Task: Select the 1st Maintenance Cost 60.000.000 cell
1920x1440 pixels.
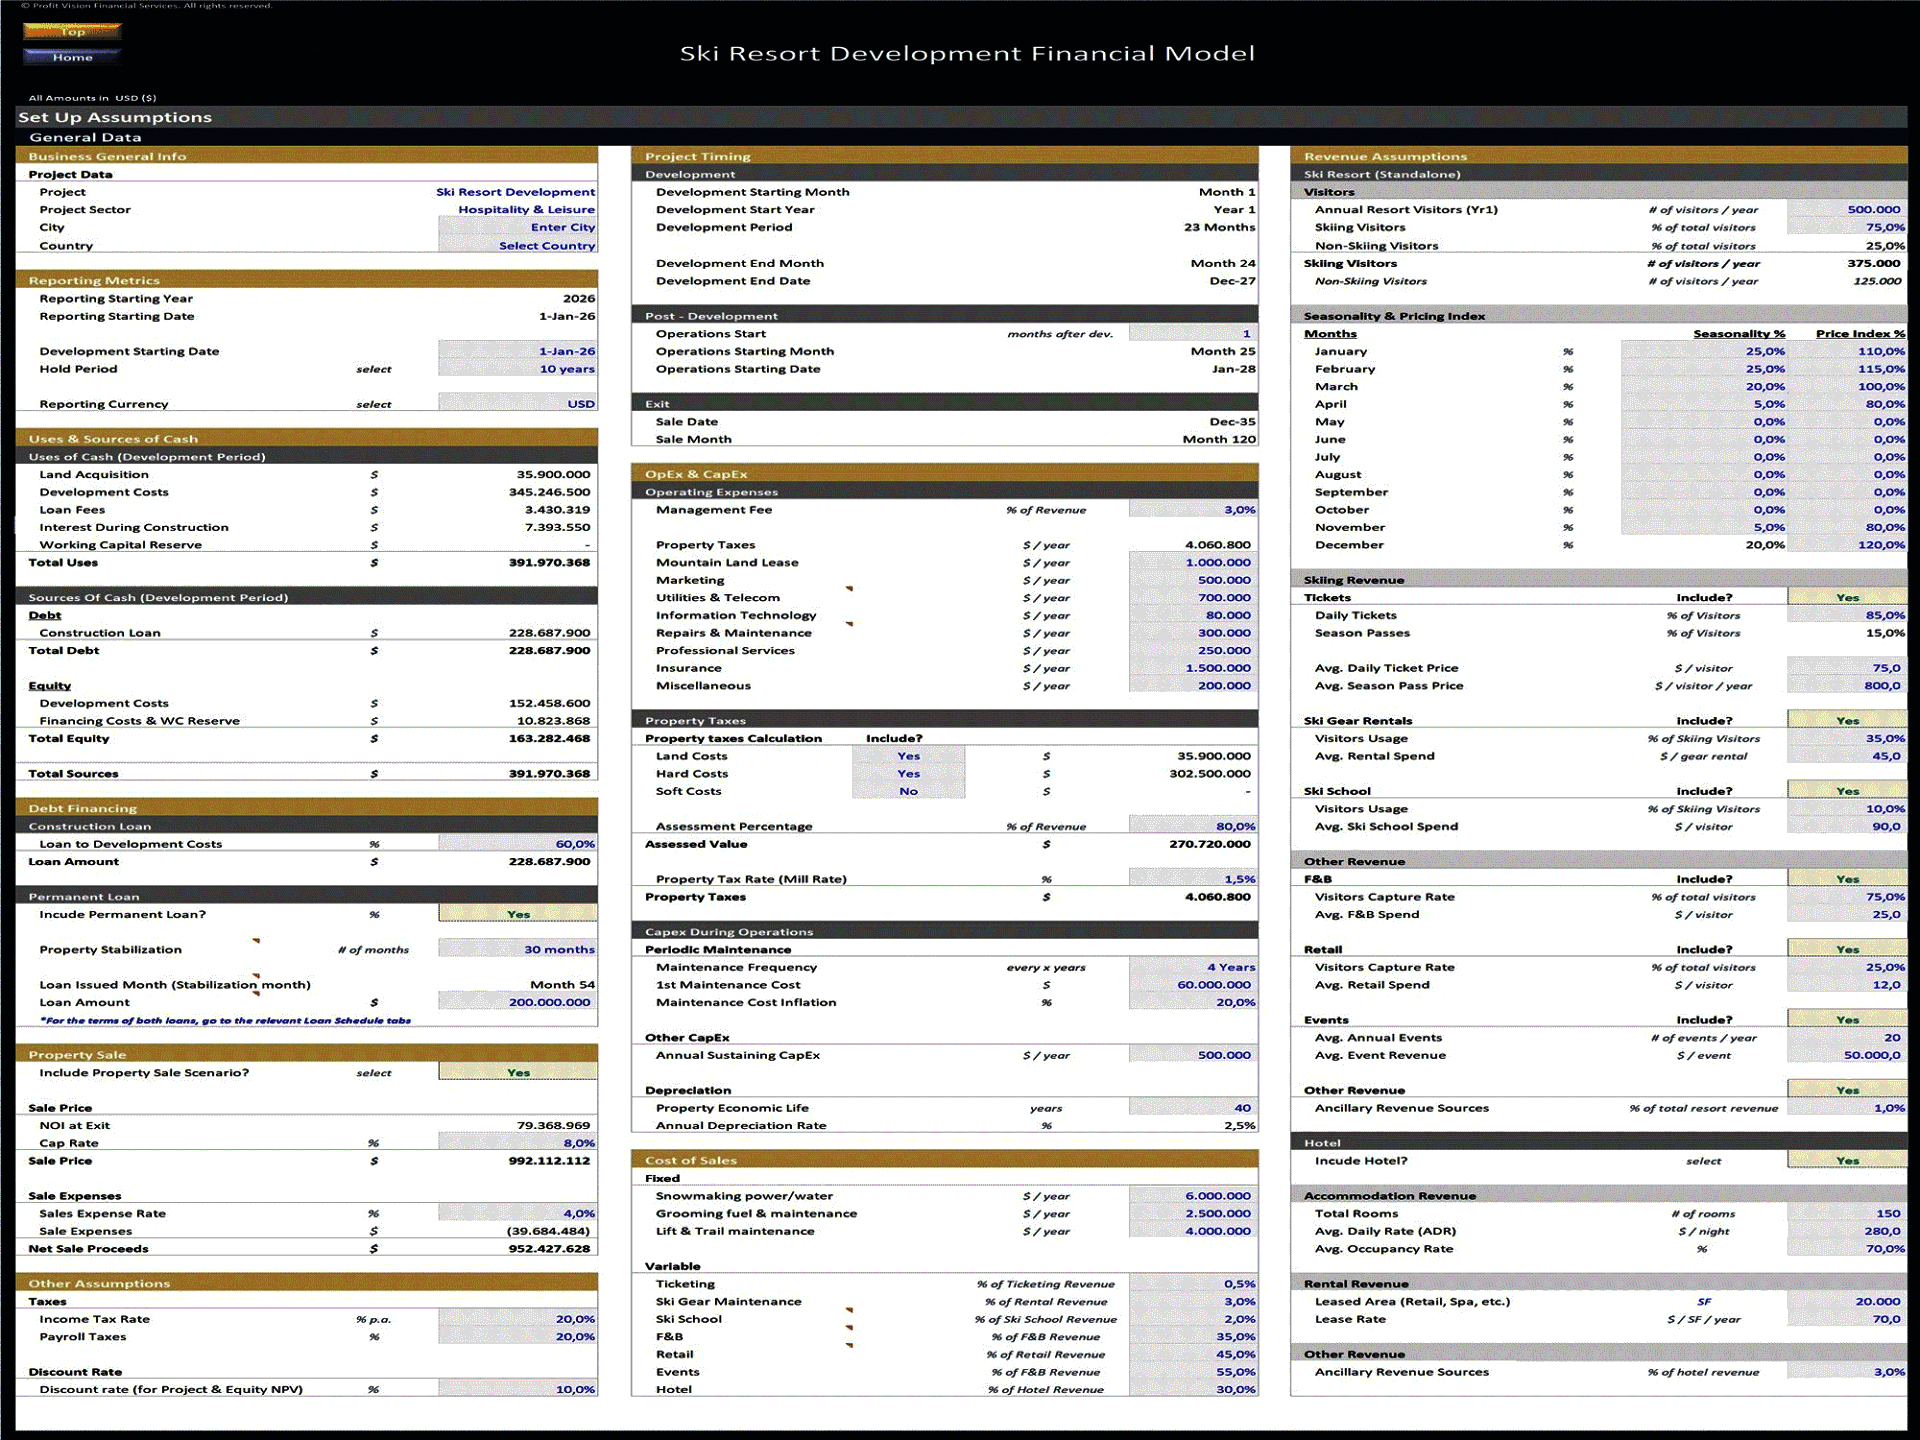Action: click(1193, 985)
